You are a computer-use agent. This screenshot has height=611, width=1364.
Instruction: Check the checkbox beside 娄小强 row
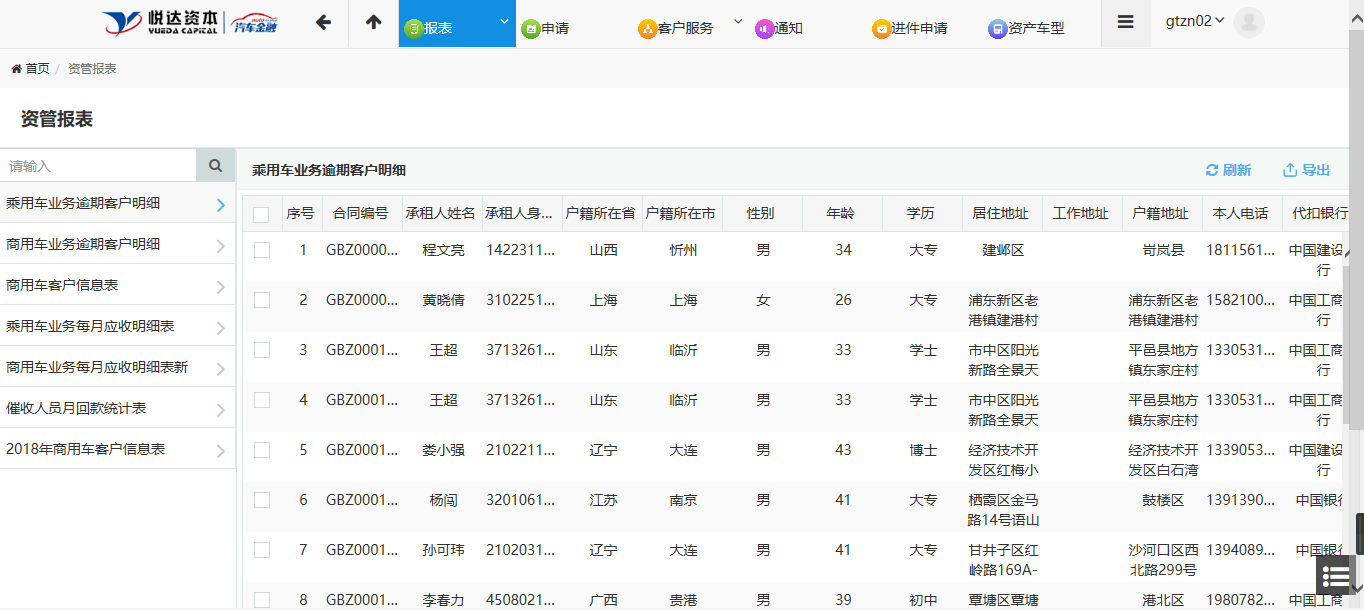pos(262,450)
